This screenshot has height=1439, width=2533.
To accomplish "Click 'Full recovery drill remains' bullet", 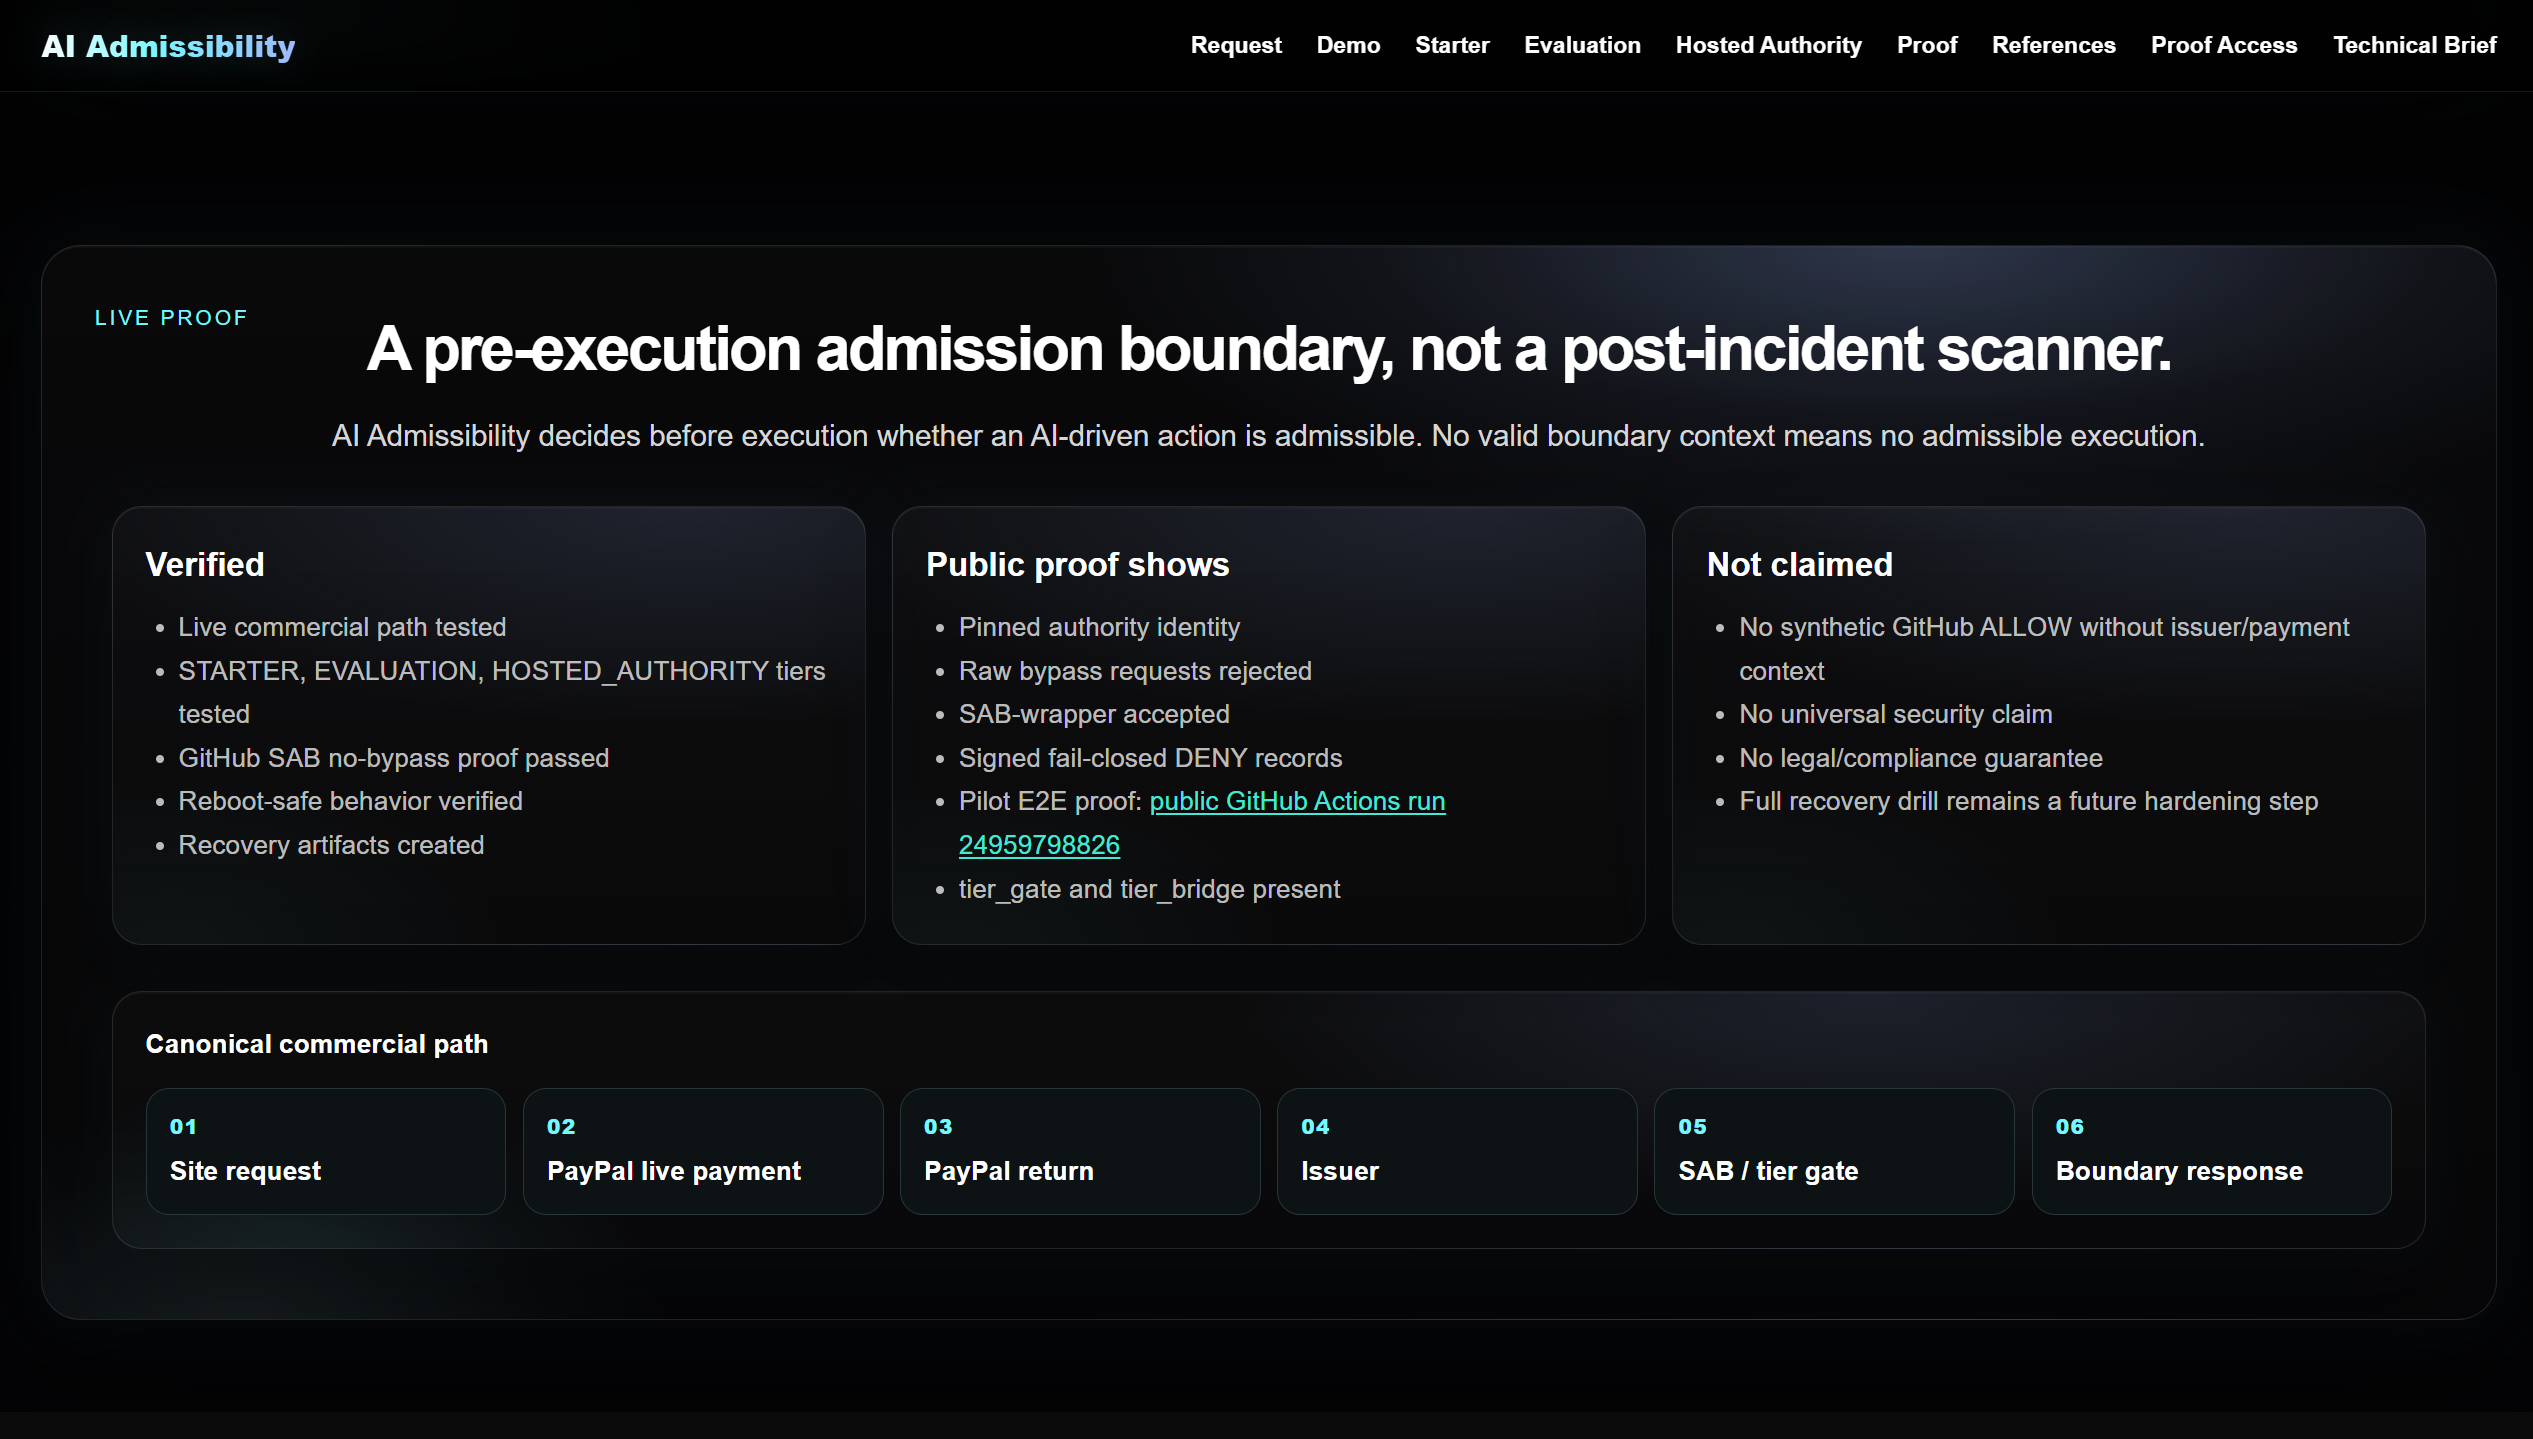I will (2028, 801).
